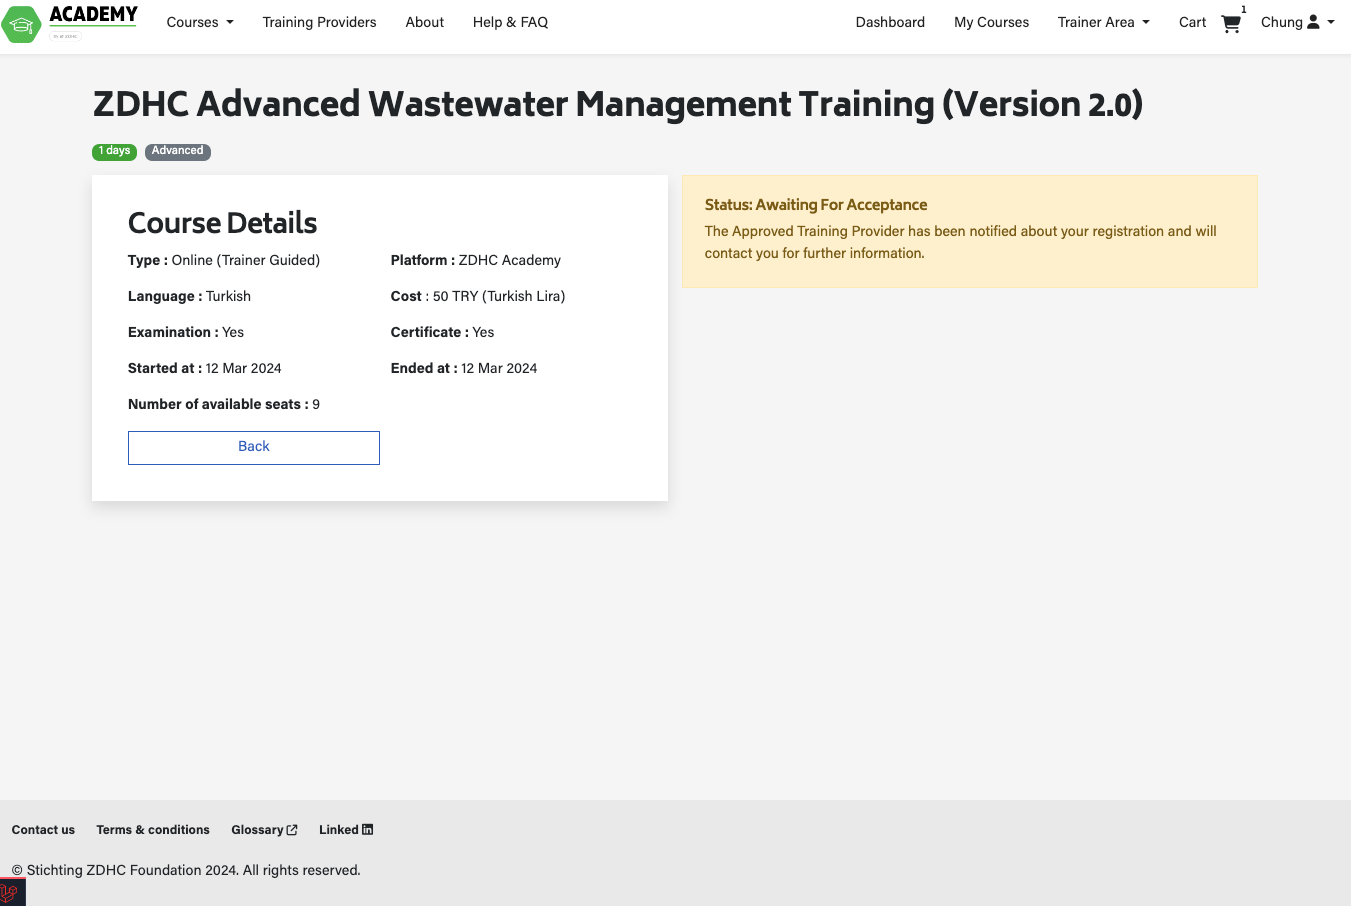Image resolution: width=1351 pixels, height=906 pixels.
Task: Click 'Ended at : 12 Mar 2024' text
Action: 464,368
